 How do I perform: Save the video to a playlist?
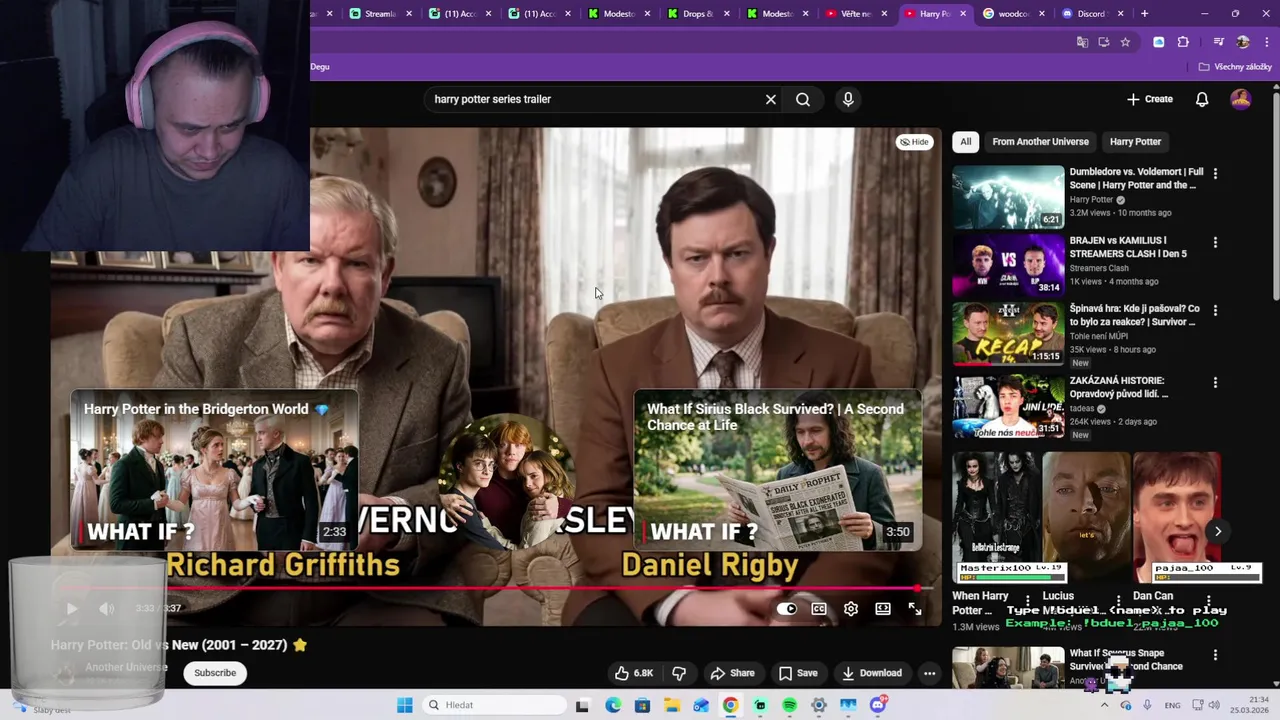point(798,673)
